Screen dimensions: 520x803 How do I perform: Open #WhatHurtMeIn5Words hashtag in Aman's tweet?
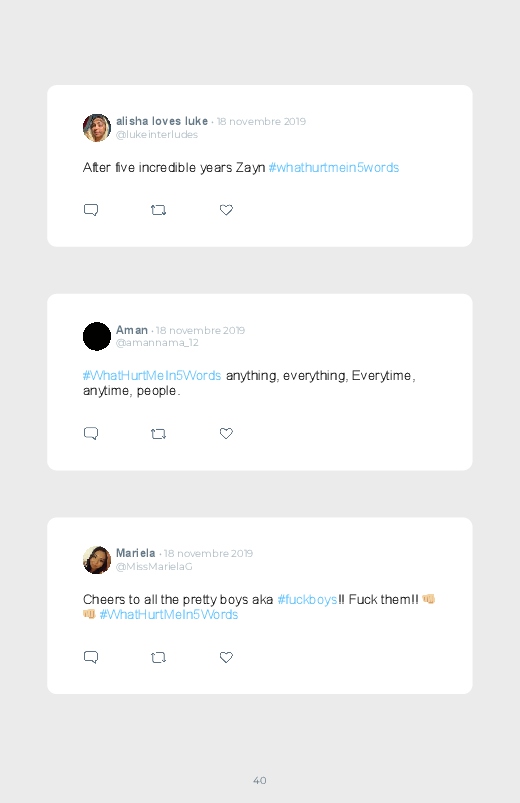(152, 376)
